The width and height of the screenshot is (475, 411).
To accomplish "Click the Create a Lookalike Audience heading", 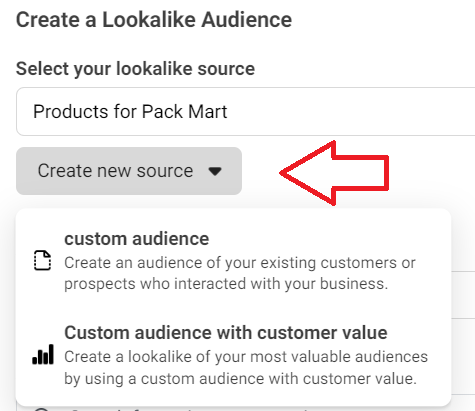I will tap(154, 20).
